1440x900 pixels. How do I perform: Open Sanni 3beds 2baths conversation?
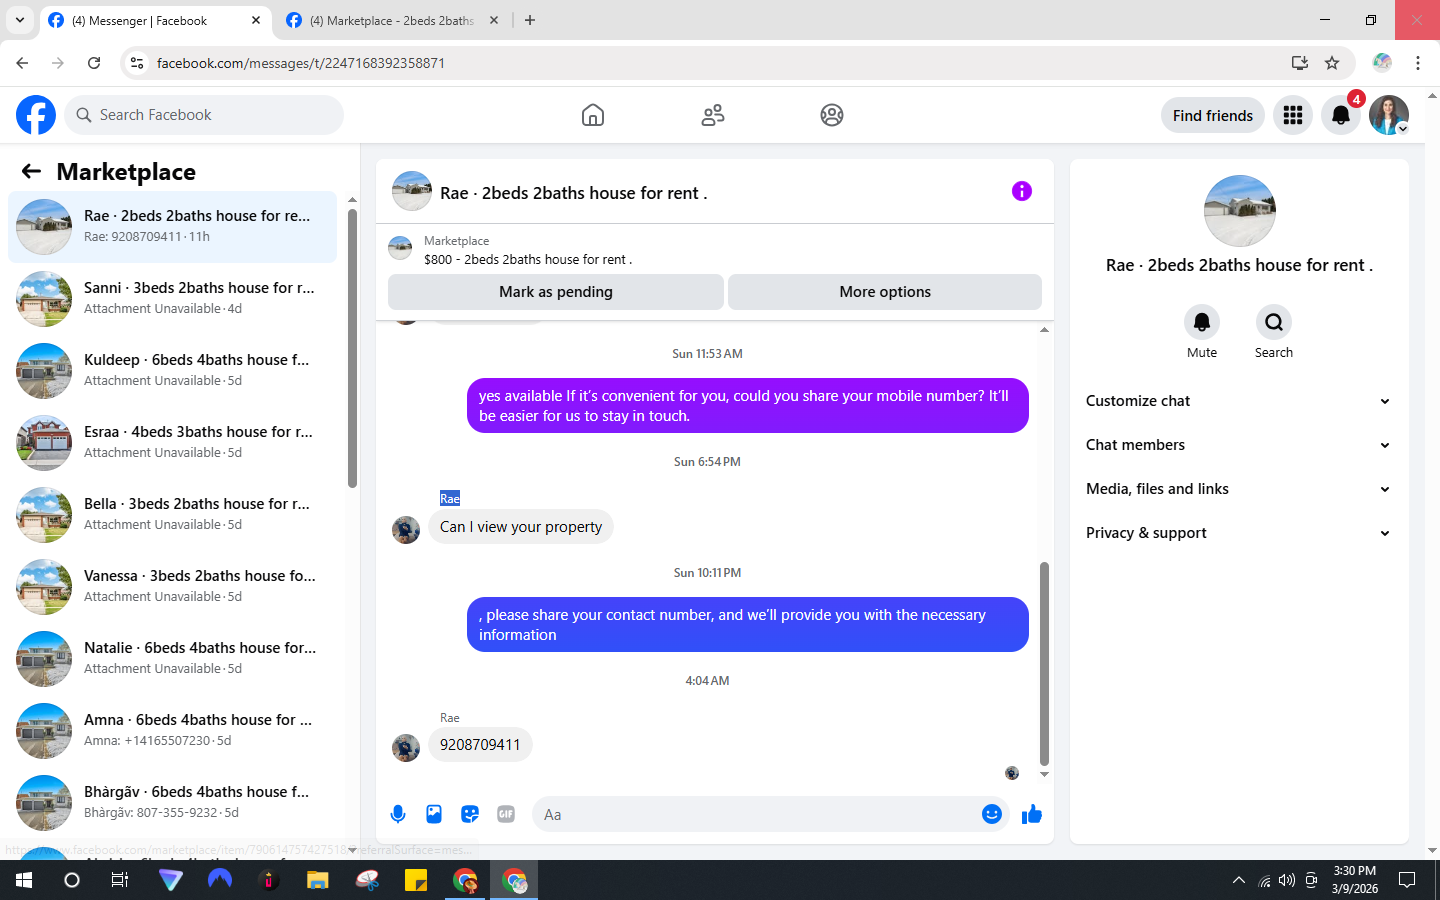(172, 299)
